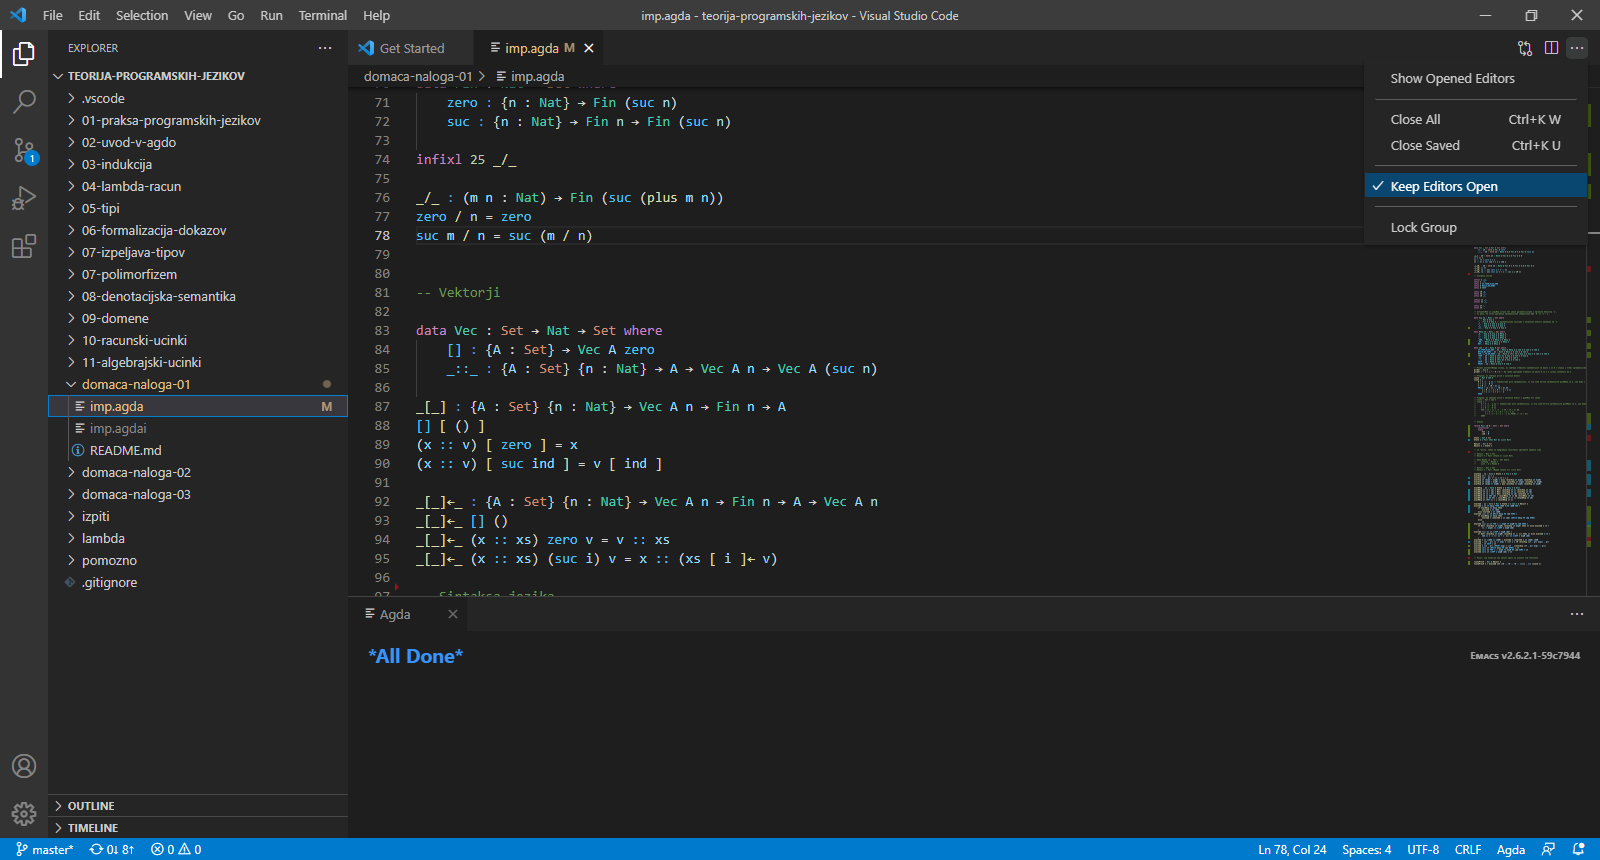Screen dimensions: 1600x860
Task: Click the editor More Actions ellipsis
Action: [1577, 48]
